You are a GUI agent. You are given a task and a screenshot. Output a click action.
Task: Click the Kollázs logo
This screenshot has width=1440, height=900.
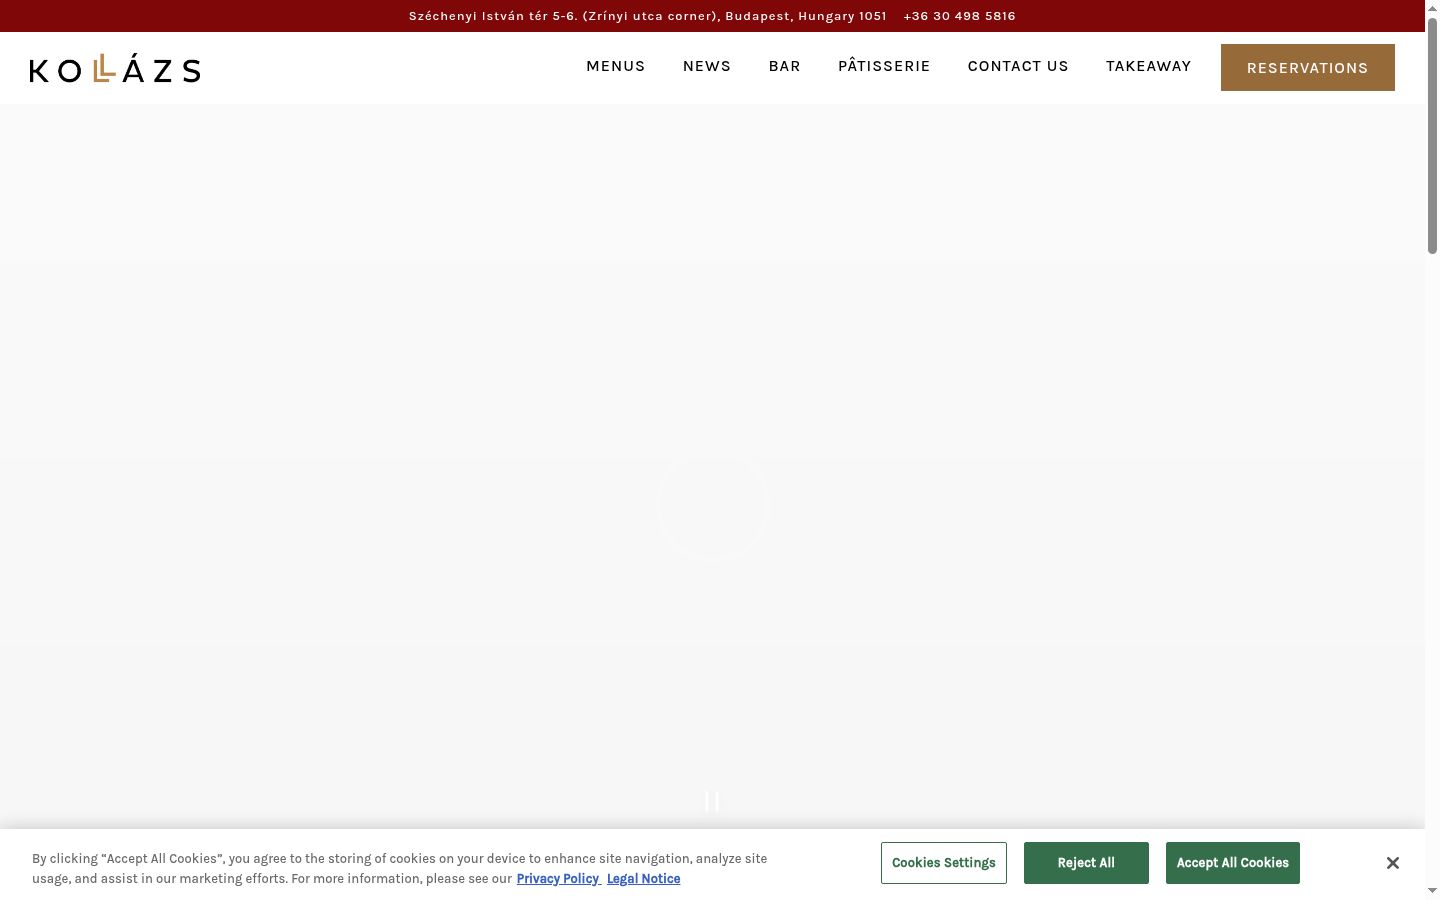tap(115, 68)
